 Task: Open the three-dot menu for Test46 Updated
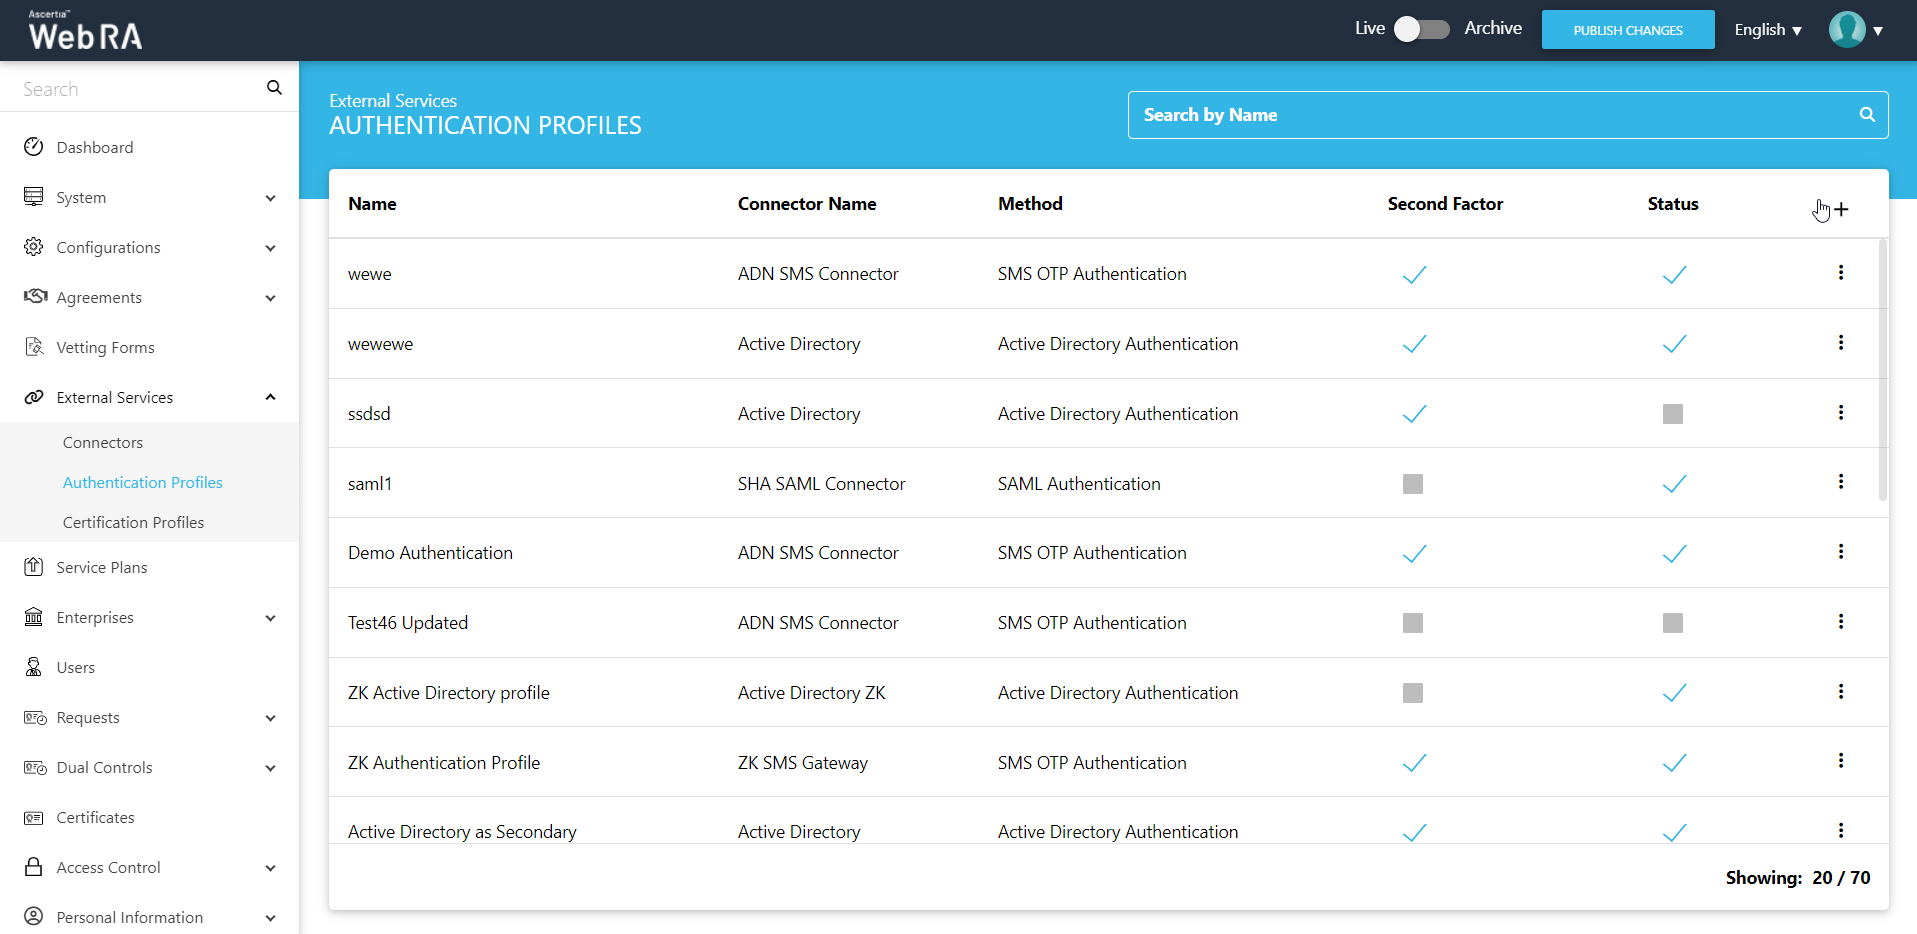pos(1840,622)
